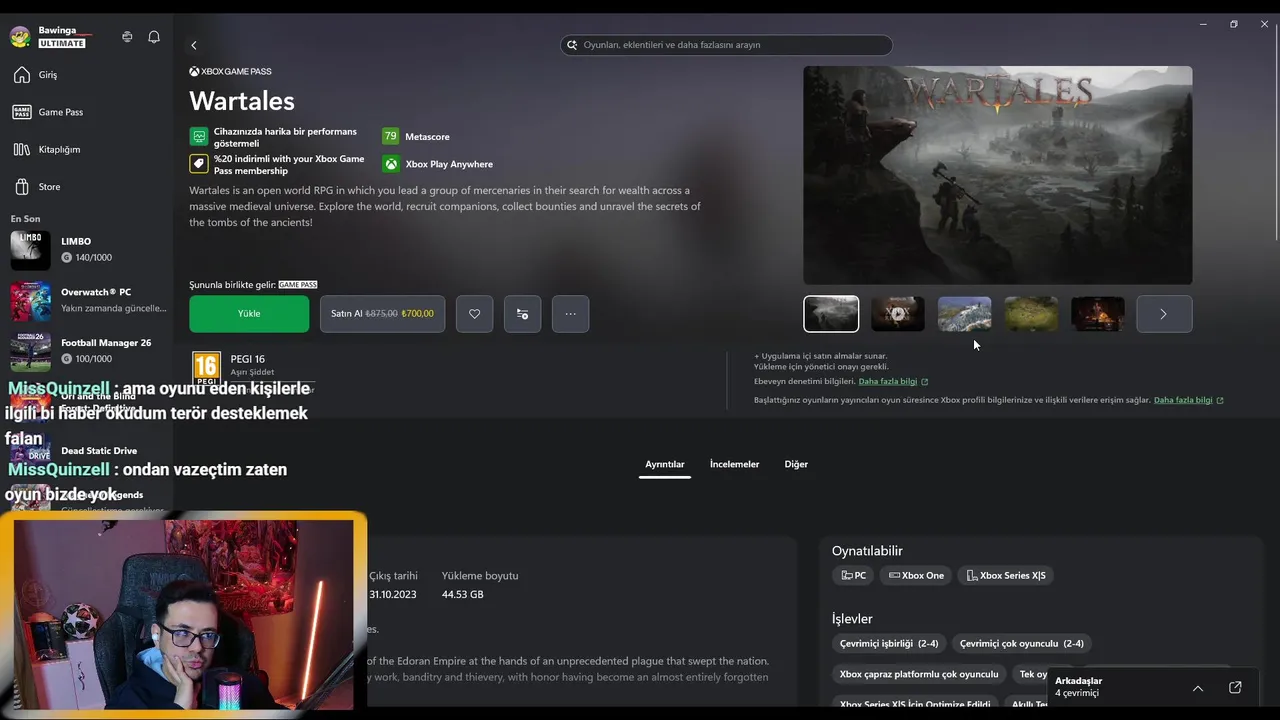1280x720 pixels.
Task: Open parental control Daha fazla bilgi link
Action: coord(893,381)
